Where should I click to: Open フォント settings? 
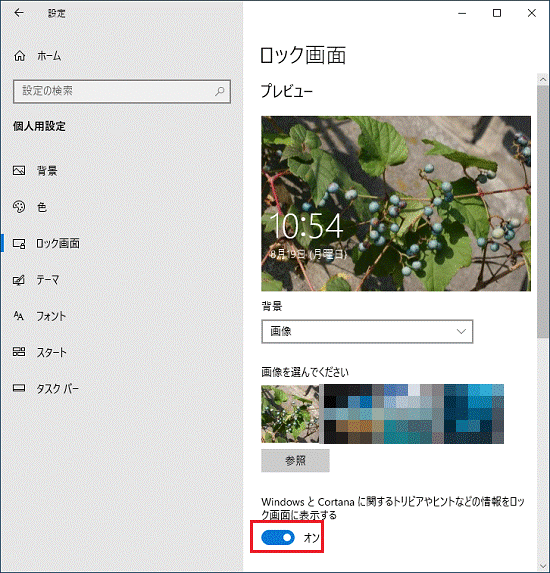(x=51, y=316)
